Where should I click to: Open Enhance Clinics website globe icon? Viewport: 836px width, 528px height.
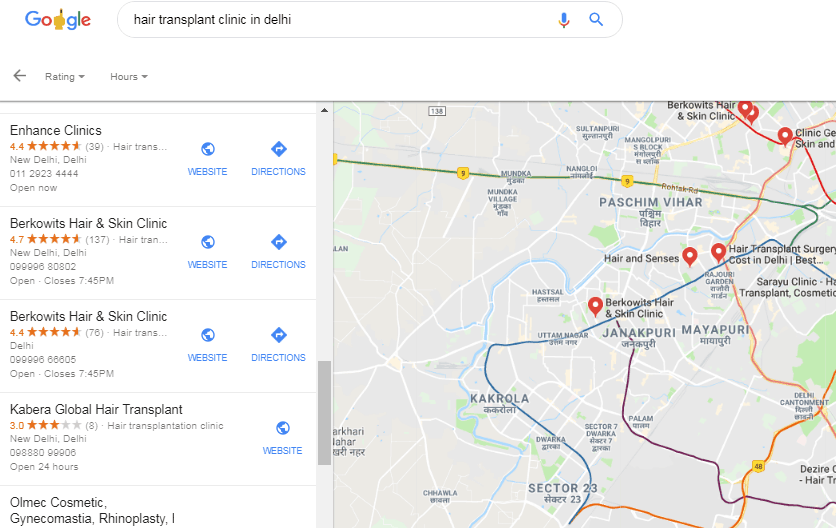click(x=208, y=149)
